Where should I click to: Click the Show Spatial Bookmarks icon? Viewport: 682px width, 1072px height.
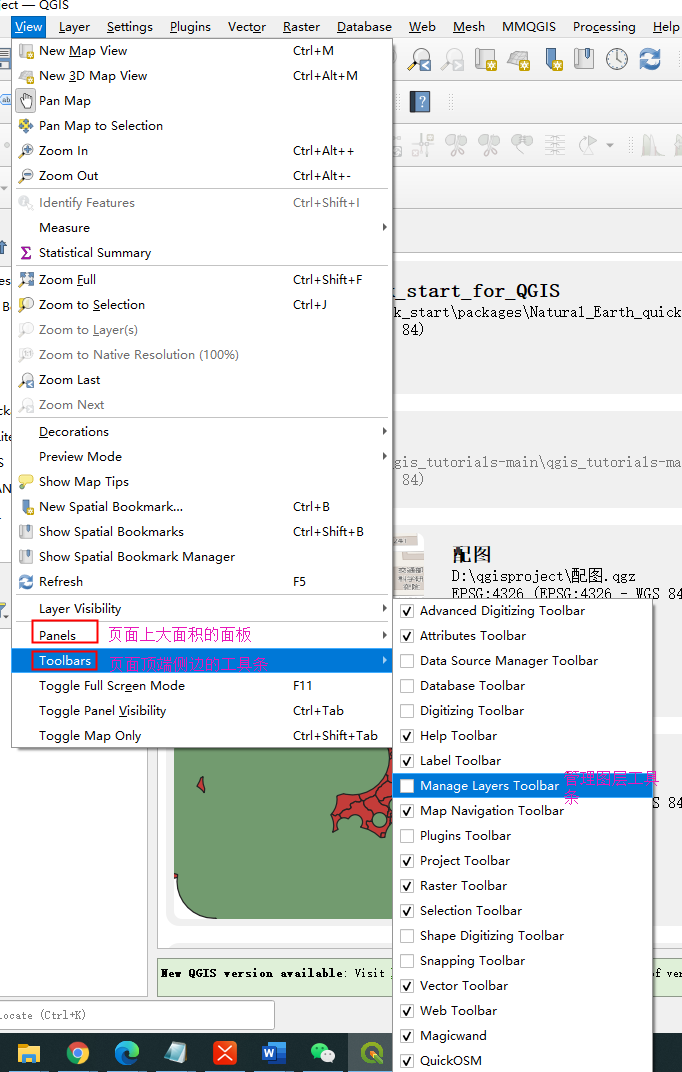coord(26,532)
